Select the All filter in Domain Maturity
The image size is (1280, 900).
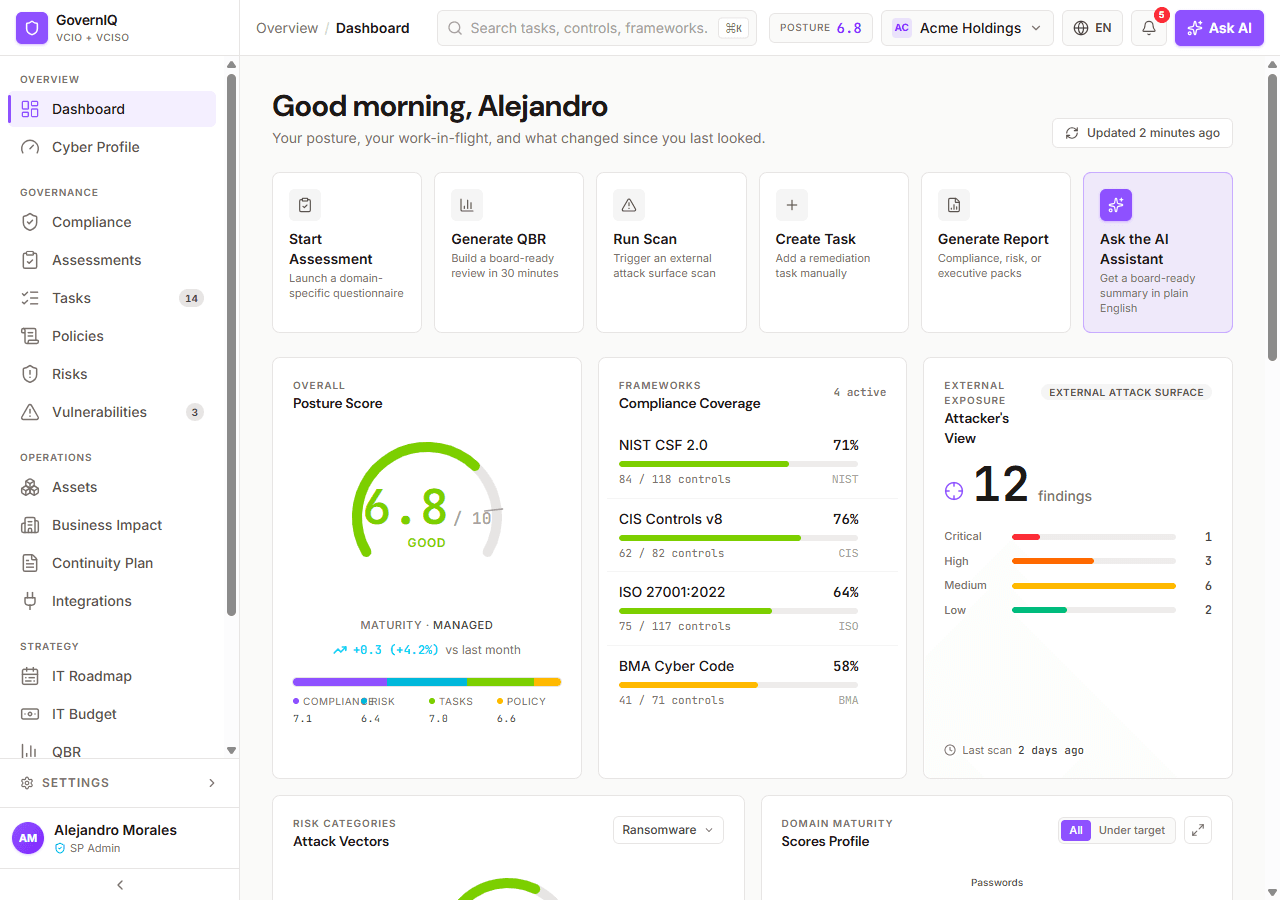1076,830
